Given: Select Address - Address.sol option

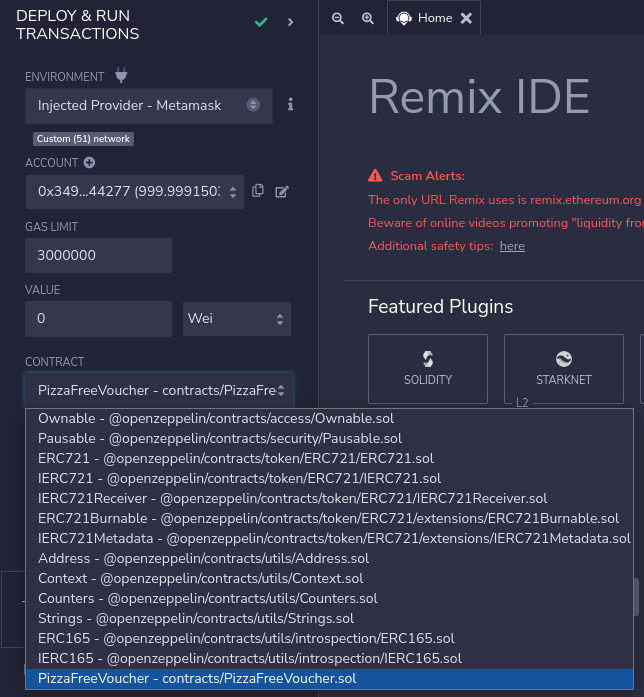Looking at the screenshot, I should (x=329, y=558).
